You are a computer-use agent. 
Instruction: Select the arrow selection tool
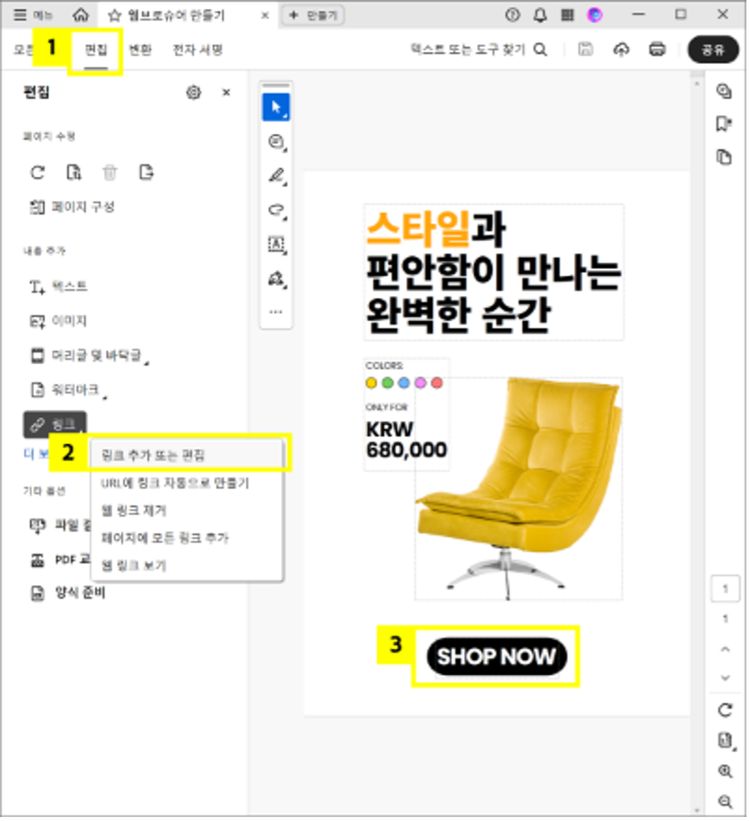[276, 107]
